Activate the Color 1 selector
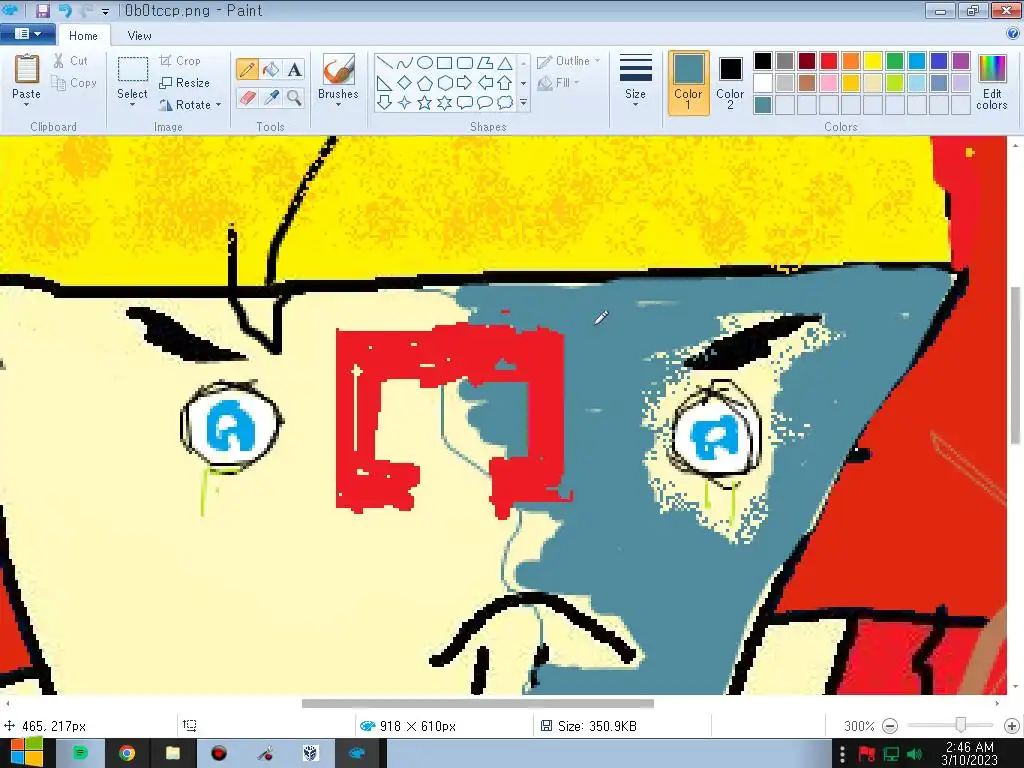 click(688, 83)
